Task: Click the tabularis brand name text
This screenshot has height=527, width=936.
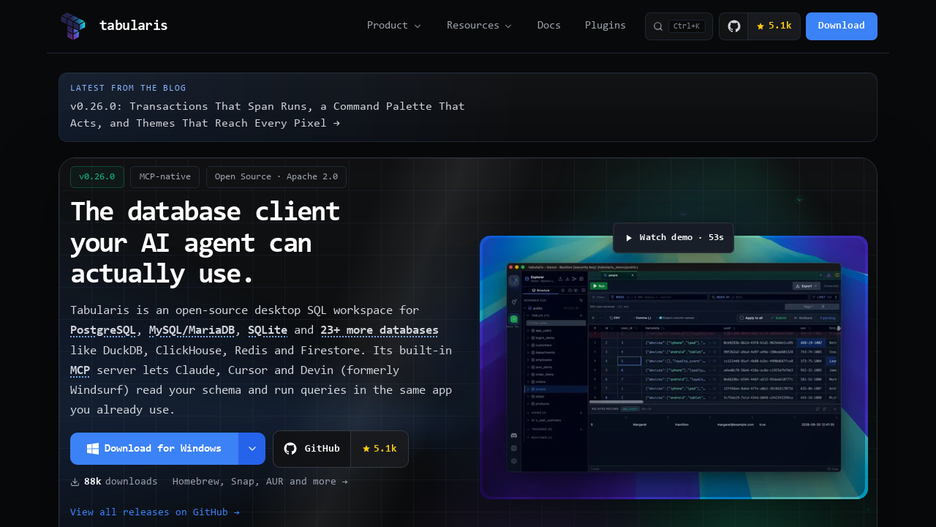Action: (x=133, y=26)
